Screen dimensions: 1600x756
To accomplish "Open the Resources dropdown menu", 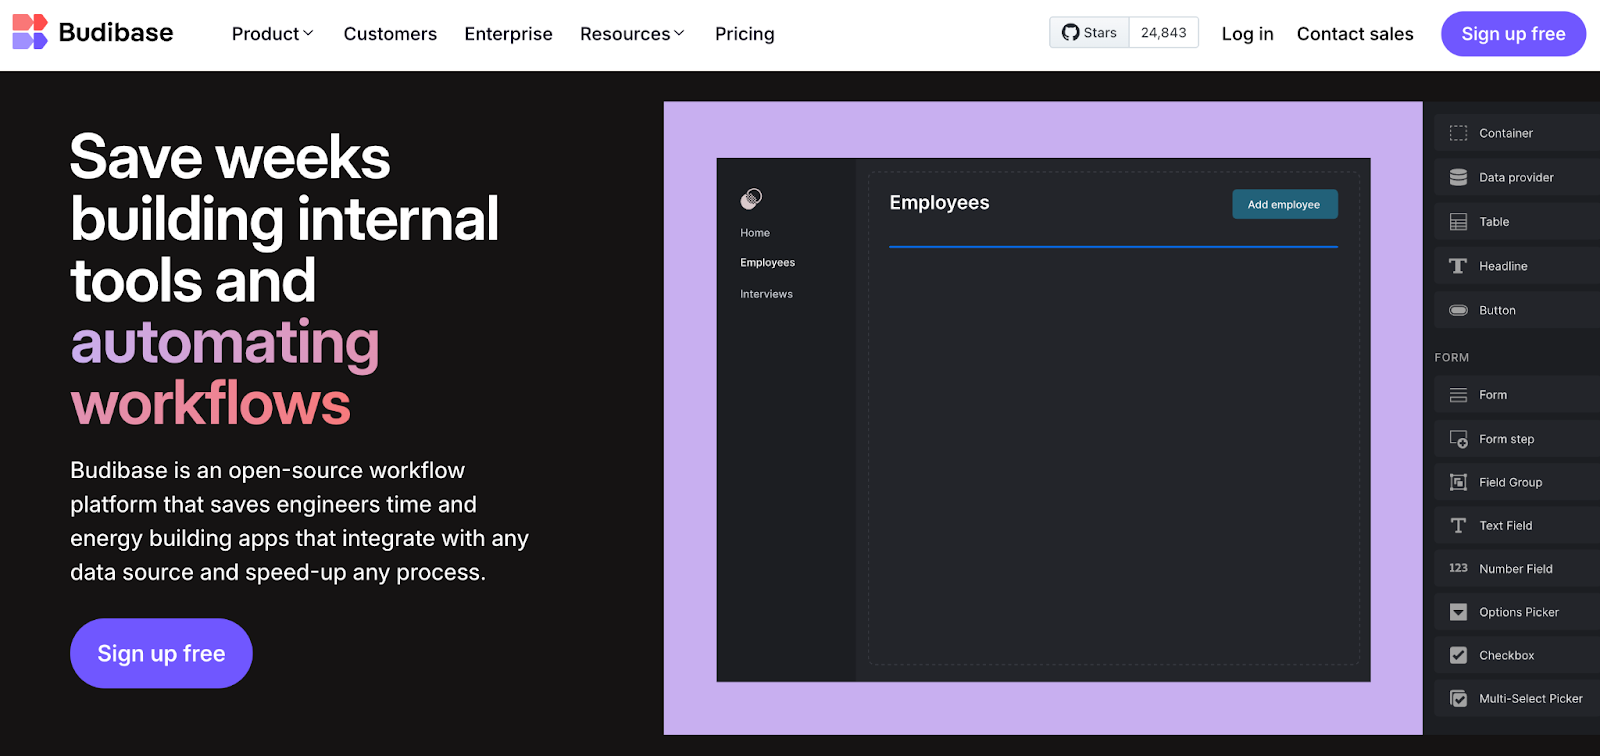I will pyautogui.click(x=632, y=34).
